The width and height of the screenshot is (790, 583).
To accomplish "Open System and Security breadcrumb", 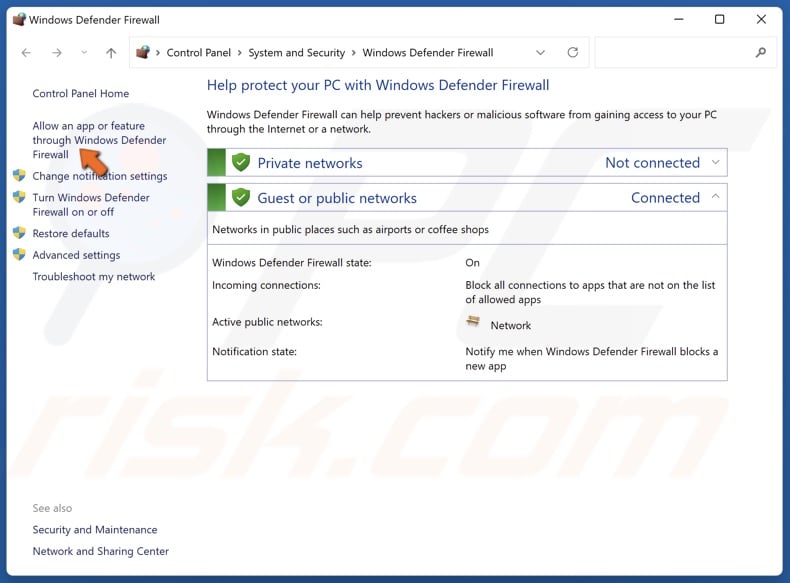I will click(x=297, y=52).
